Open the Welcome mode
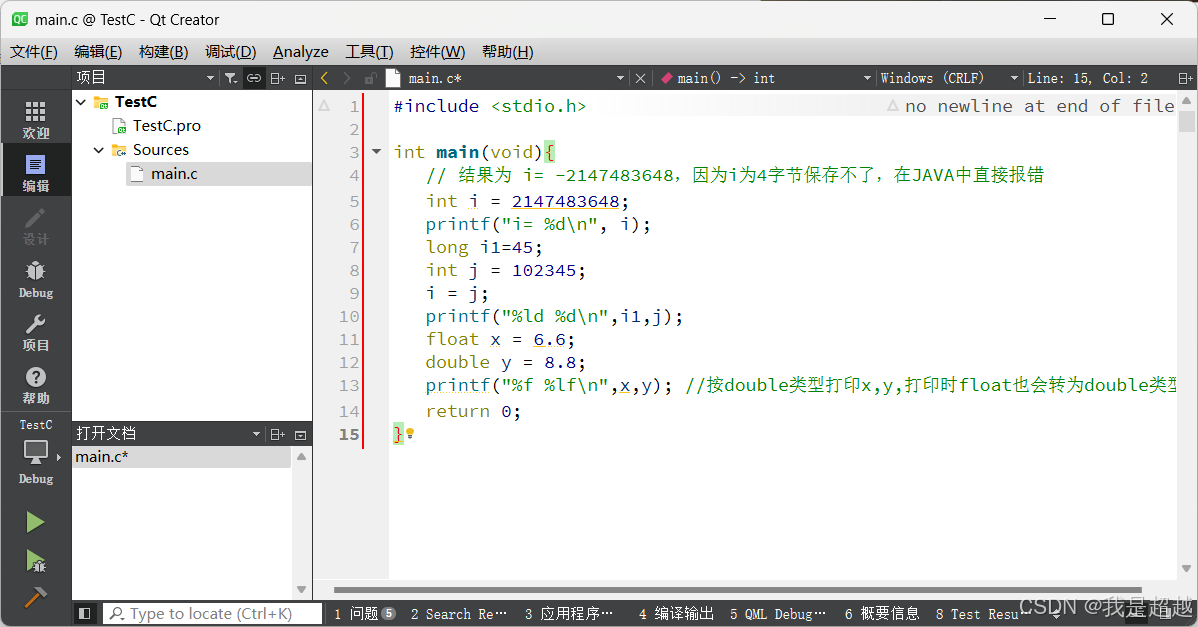 [x=35, y=120]
